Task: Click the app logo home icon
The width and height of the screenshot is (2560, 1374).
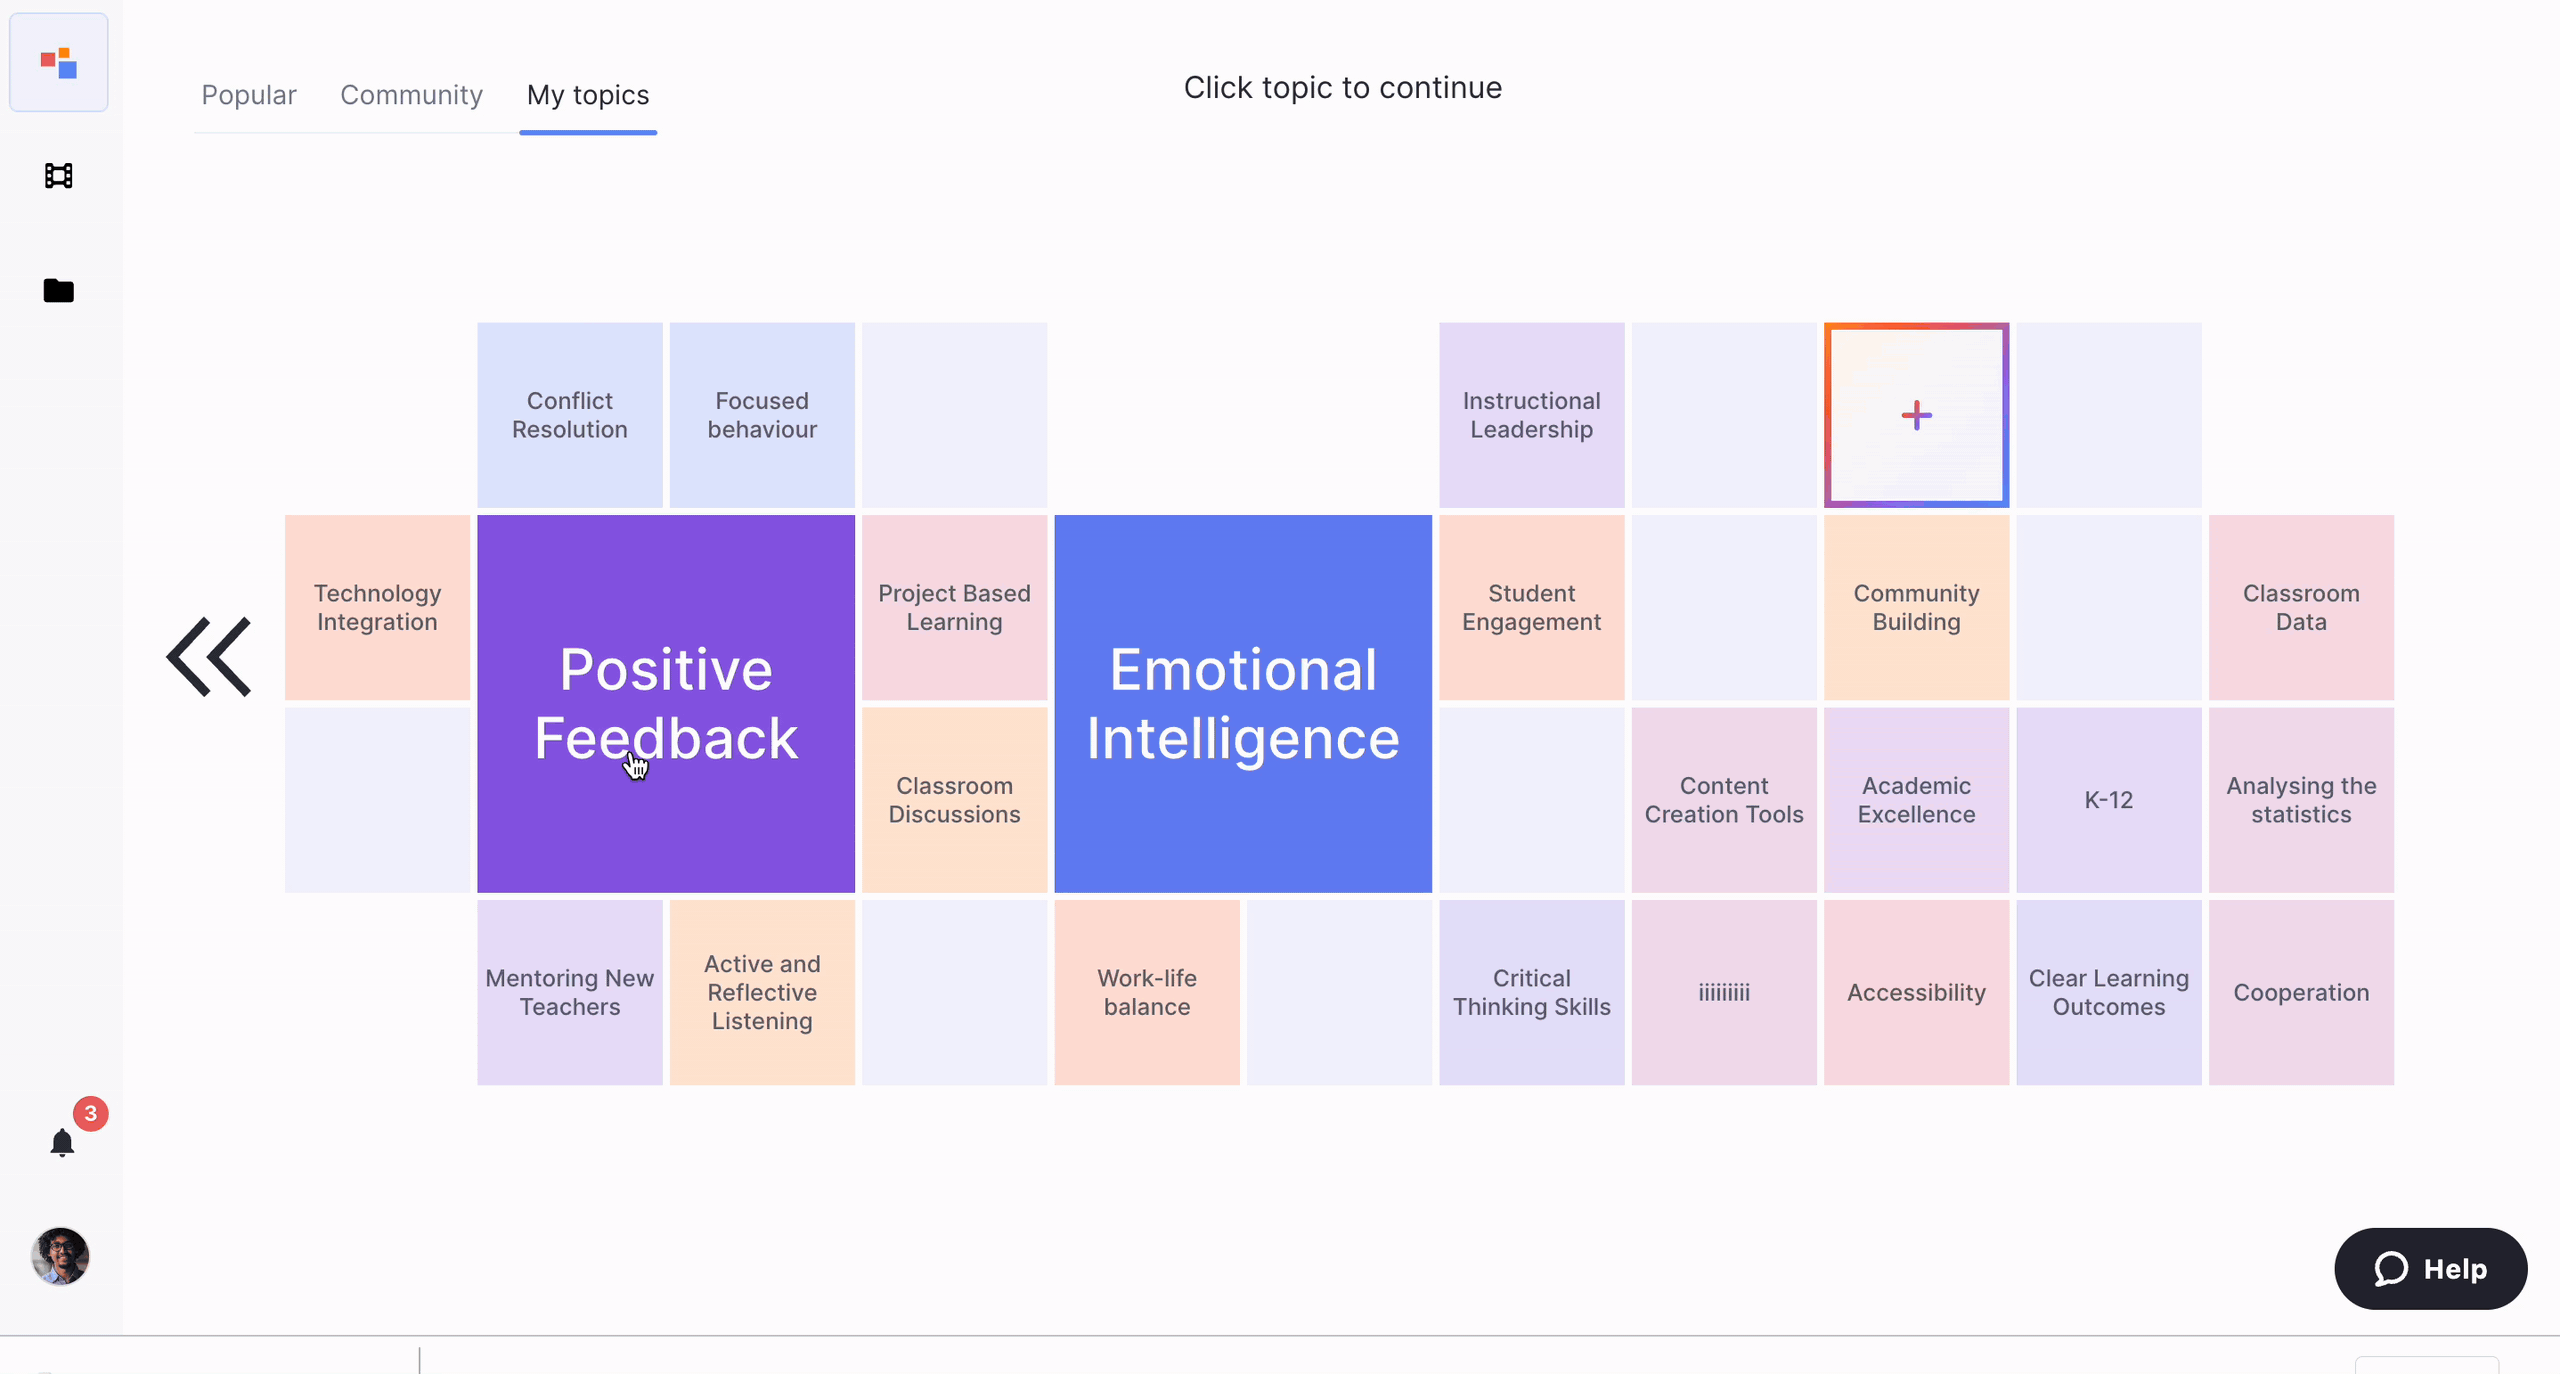Action: tap(59, 63)
